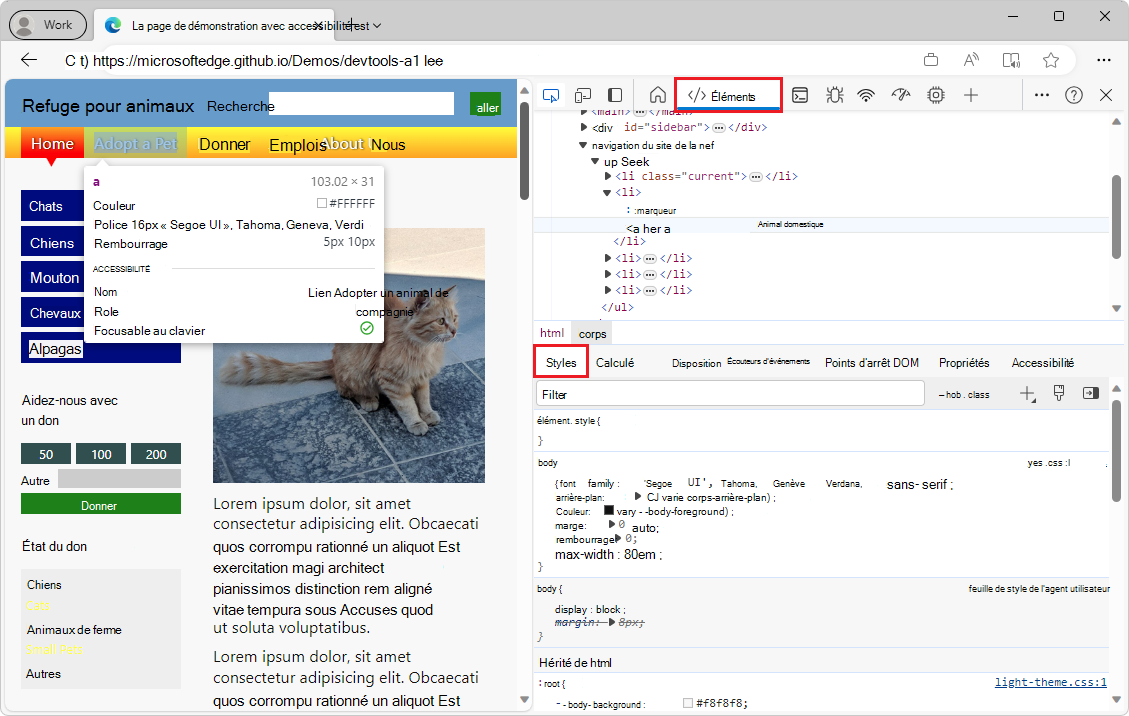The width and height of the screenshot is (1129, 716).
Task: Add more tools with plus icon
Action: coord(971,95)
